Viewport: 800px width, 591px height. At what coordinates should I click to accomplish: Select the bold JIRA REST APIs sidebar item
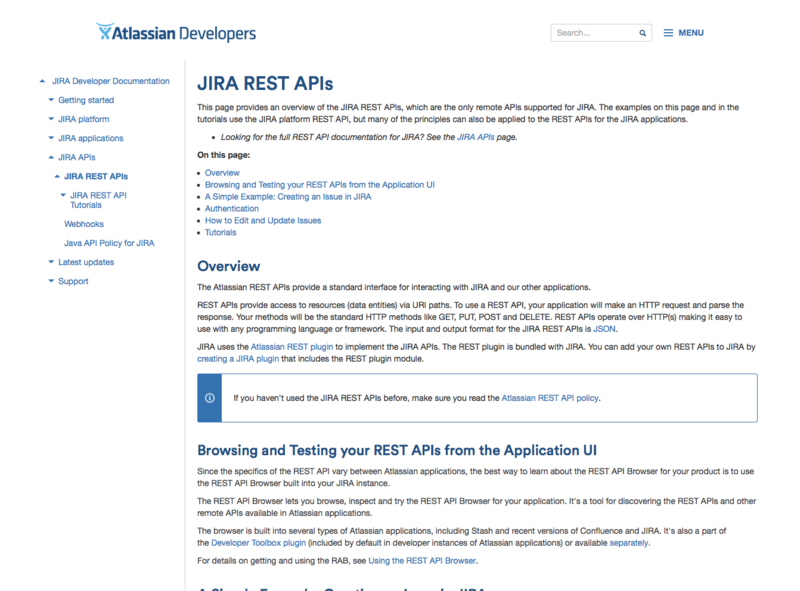click(x=96, y=176)
